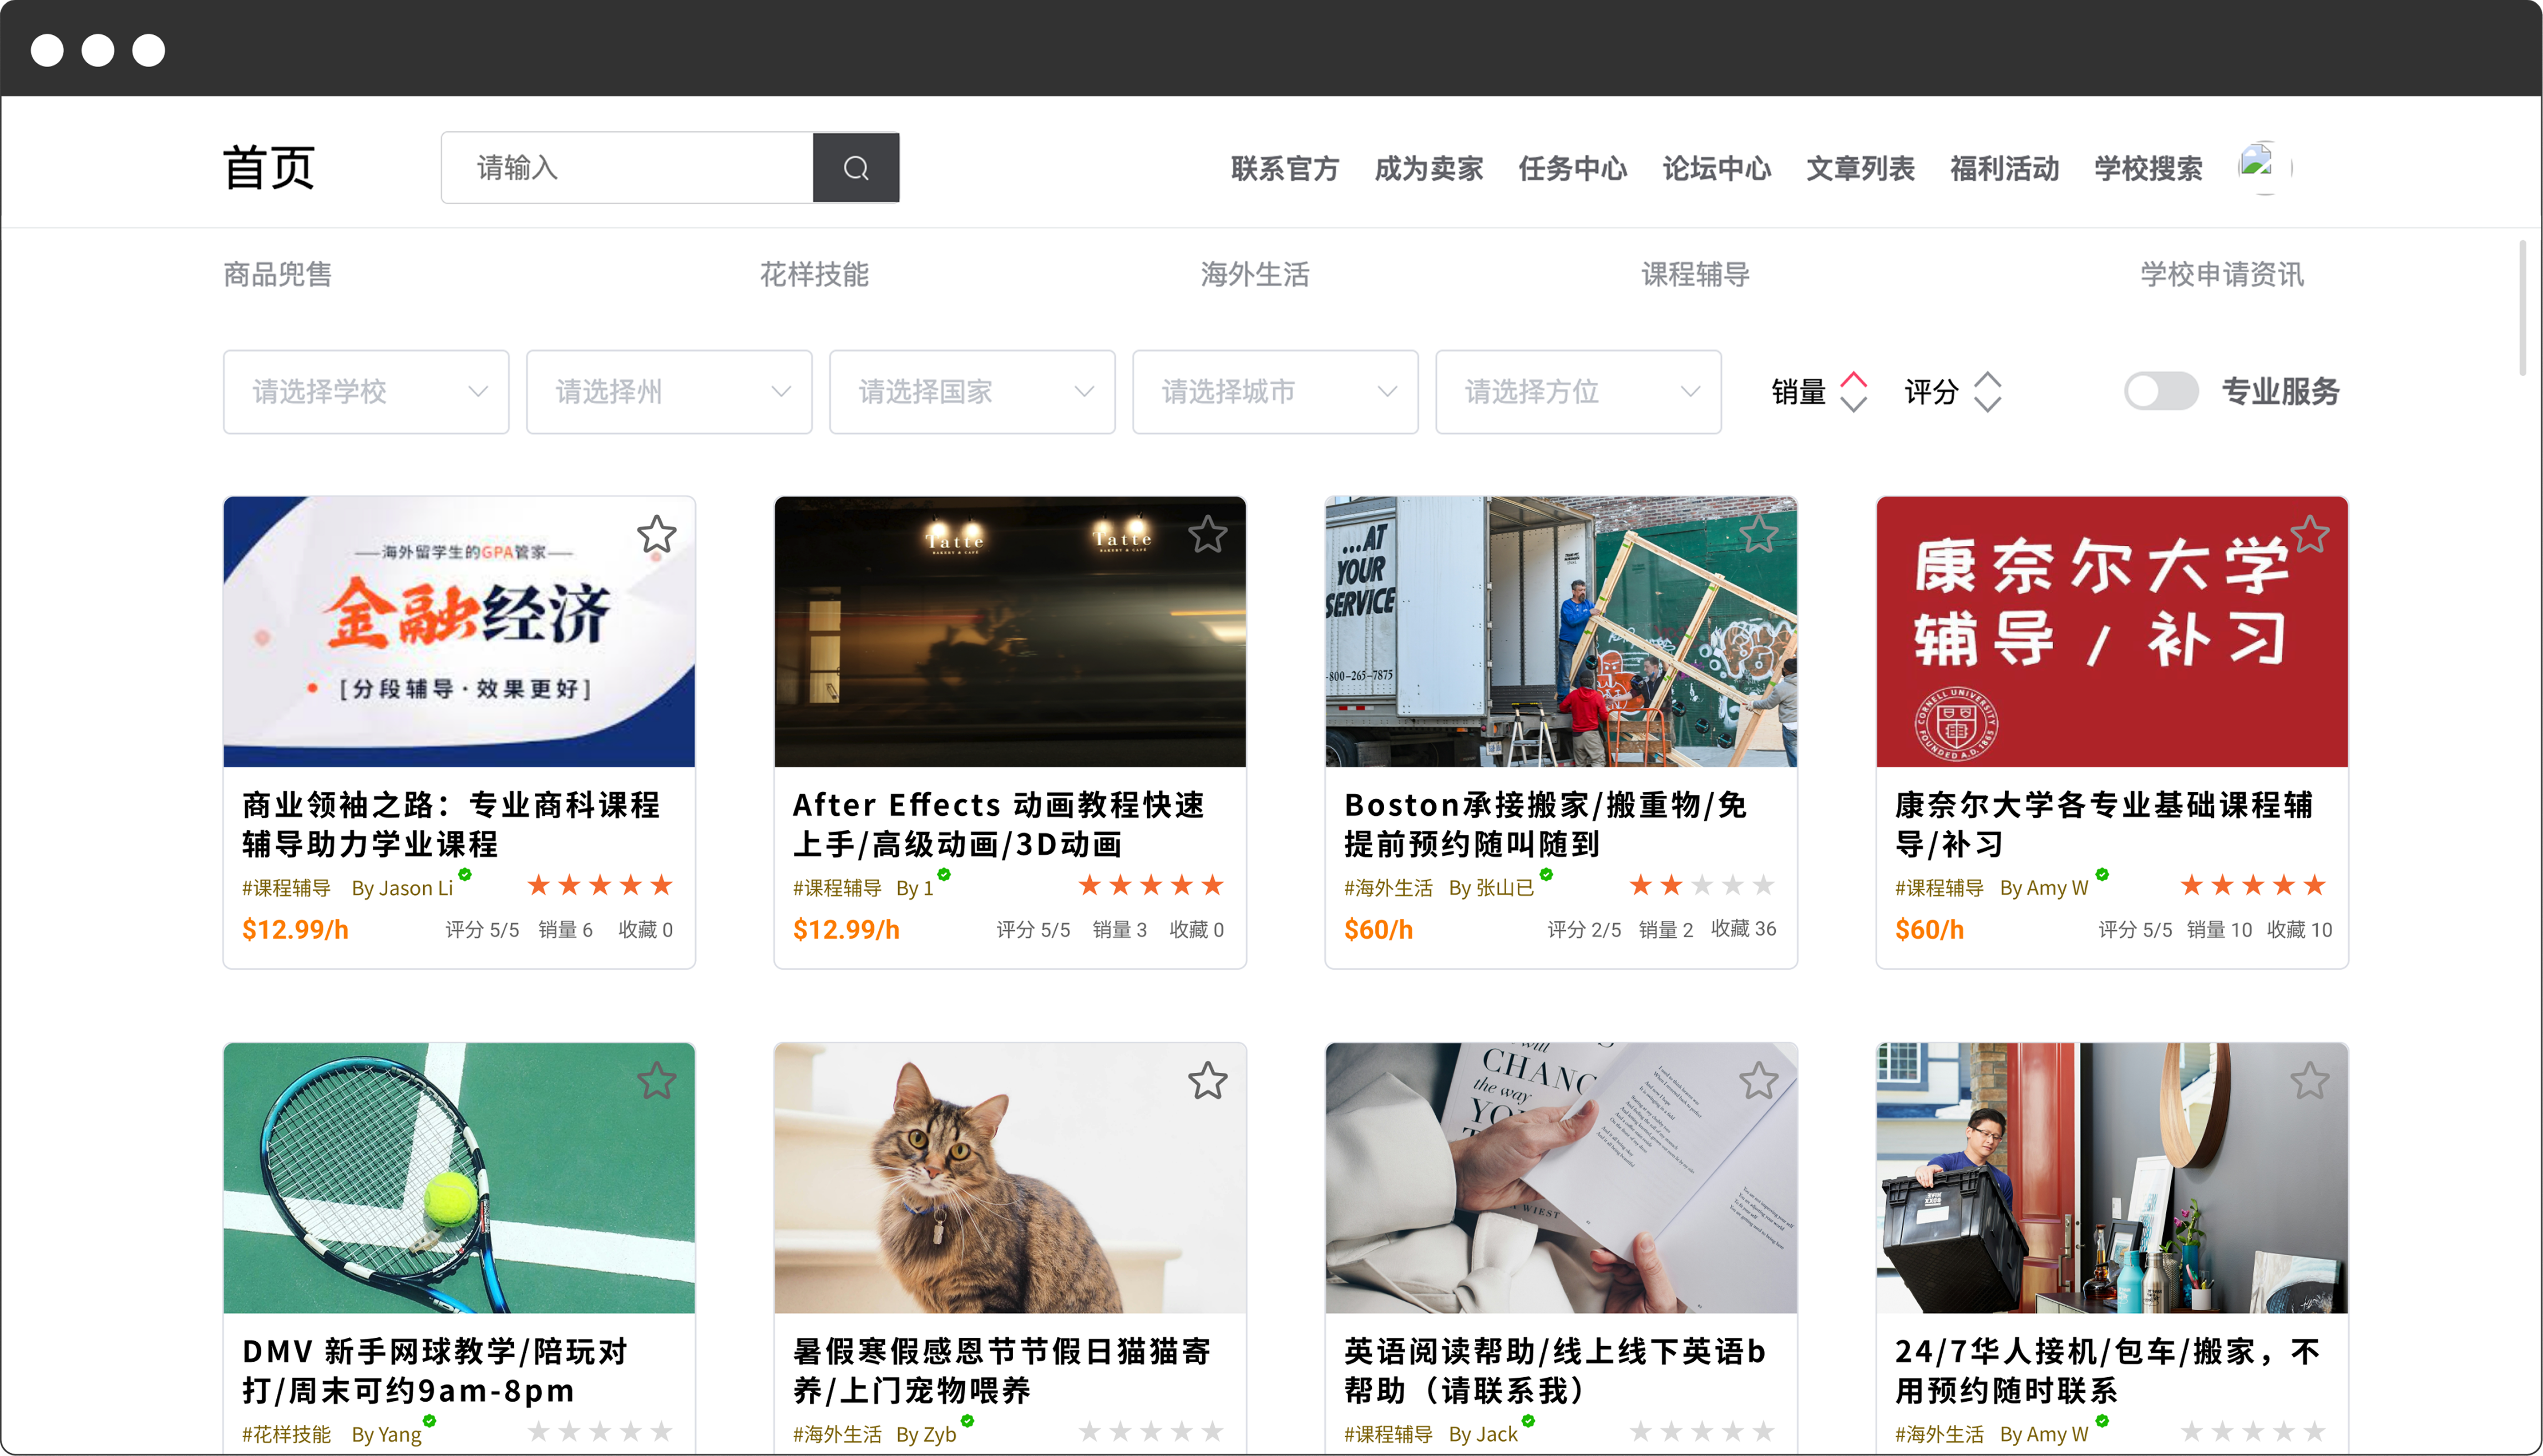Screen dimensions: 2543x1456
Task: Sort by 评分 using arrow icon
Action: tap(1987, 391)
